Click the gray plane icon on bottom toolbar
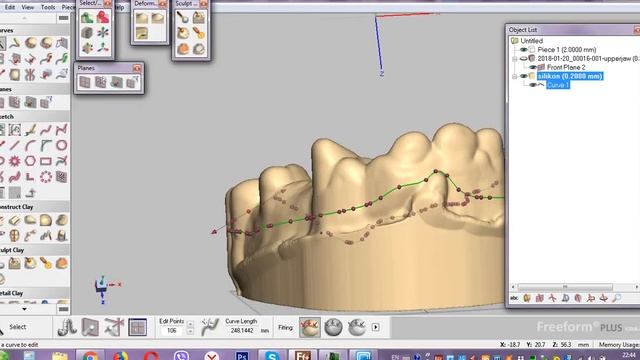This screenshot has width=640, height=360. [x=90, y=327]
